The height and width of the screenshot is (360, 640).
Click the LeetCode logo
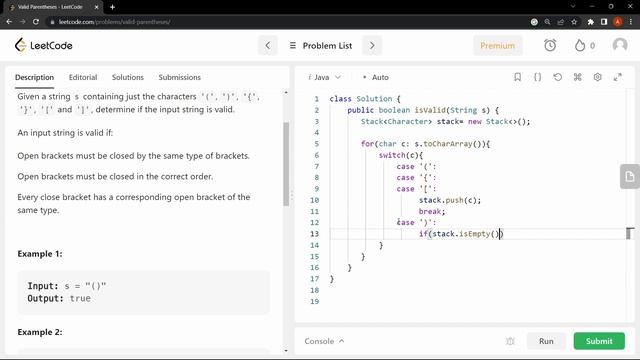point(44,45)
